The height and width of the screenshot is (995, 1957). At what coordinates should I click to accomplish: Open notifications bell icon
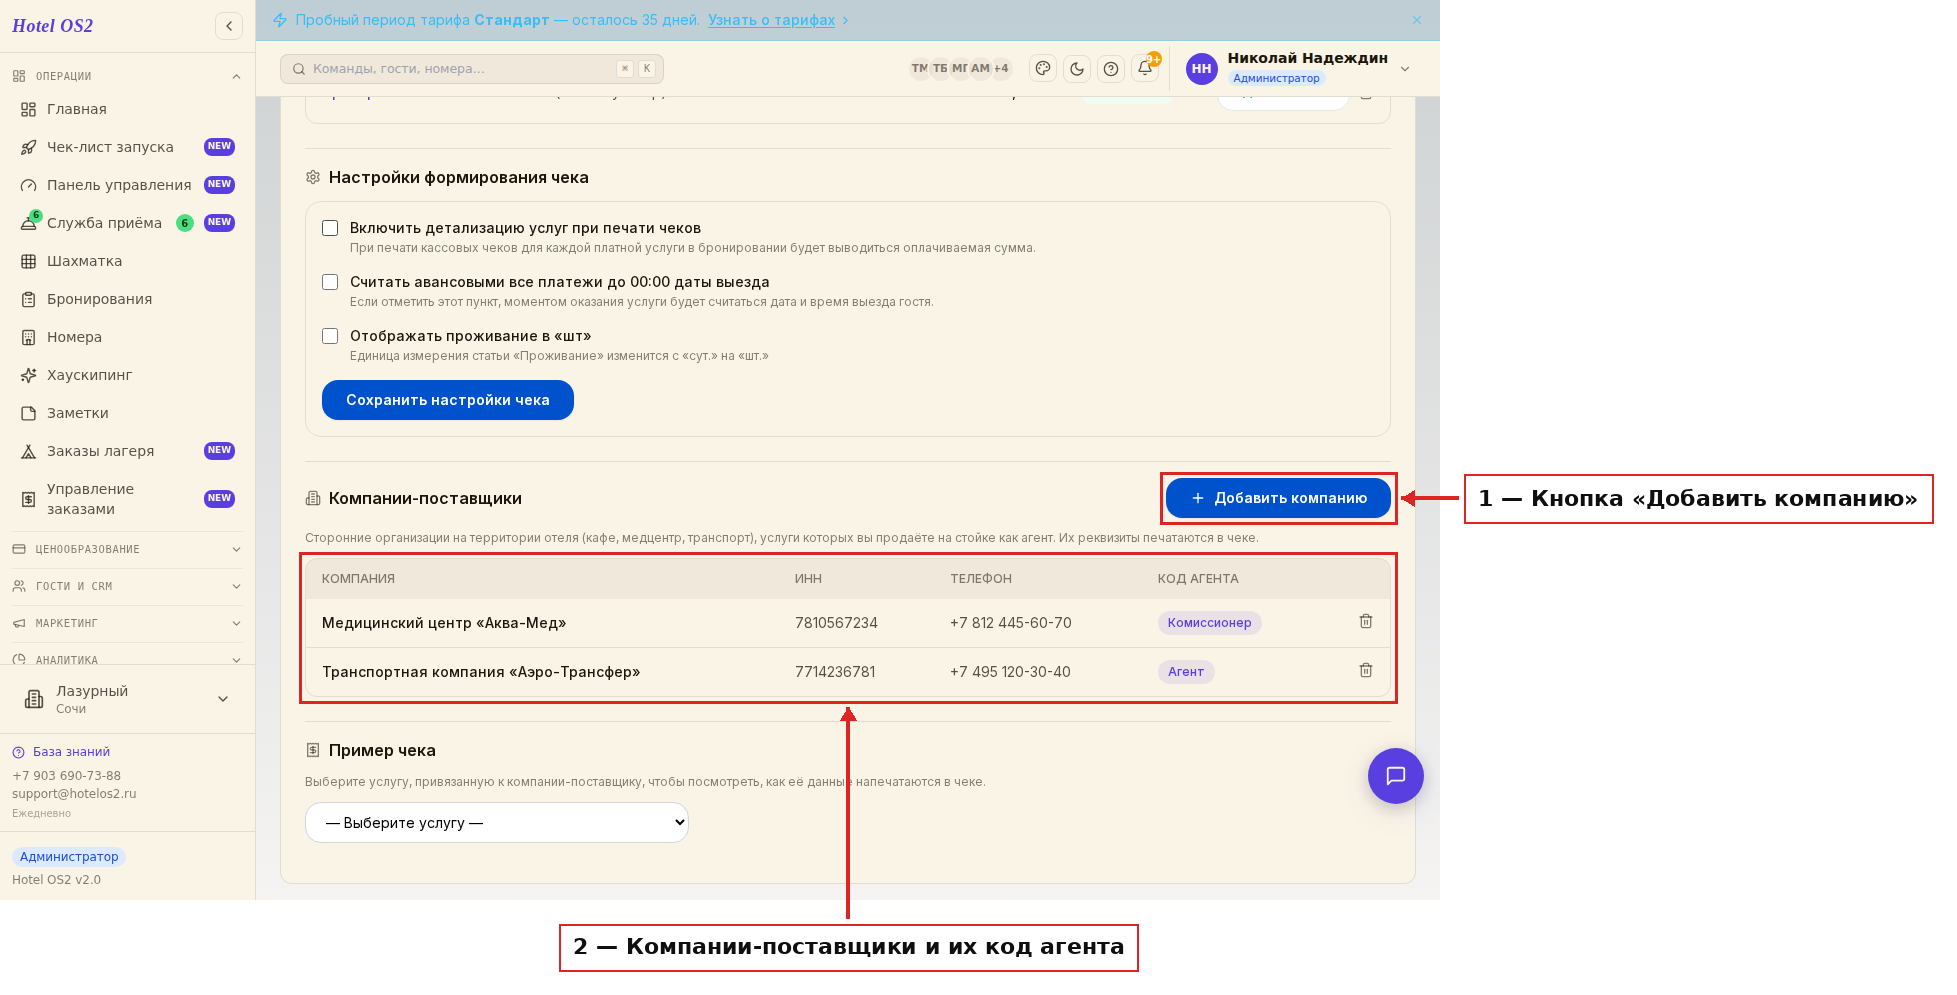click(x=1145, y=69)
